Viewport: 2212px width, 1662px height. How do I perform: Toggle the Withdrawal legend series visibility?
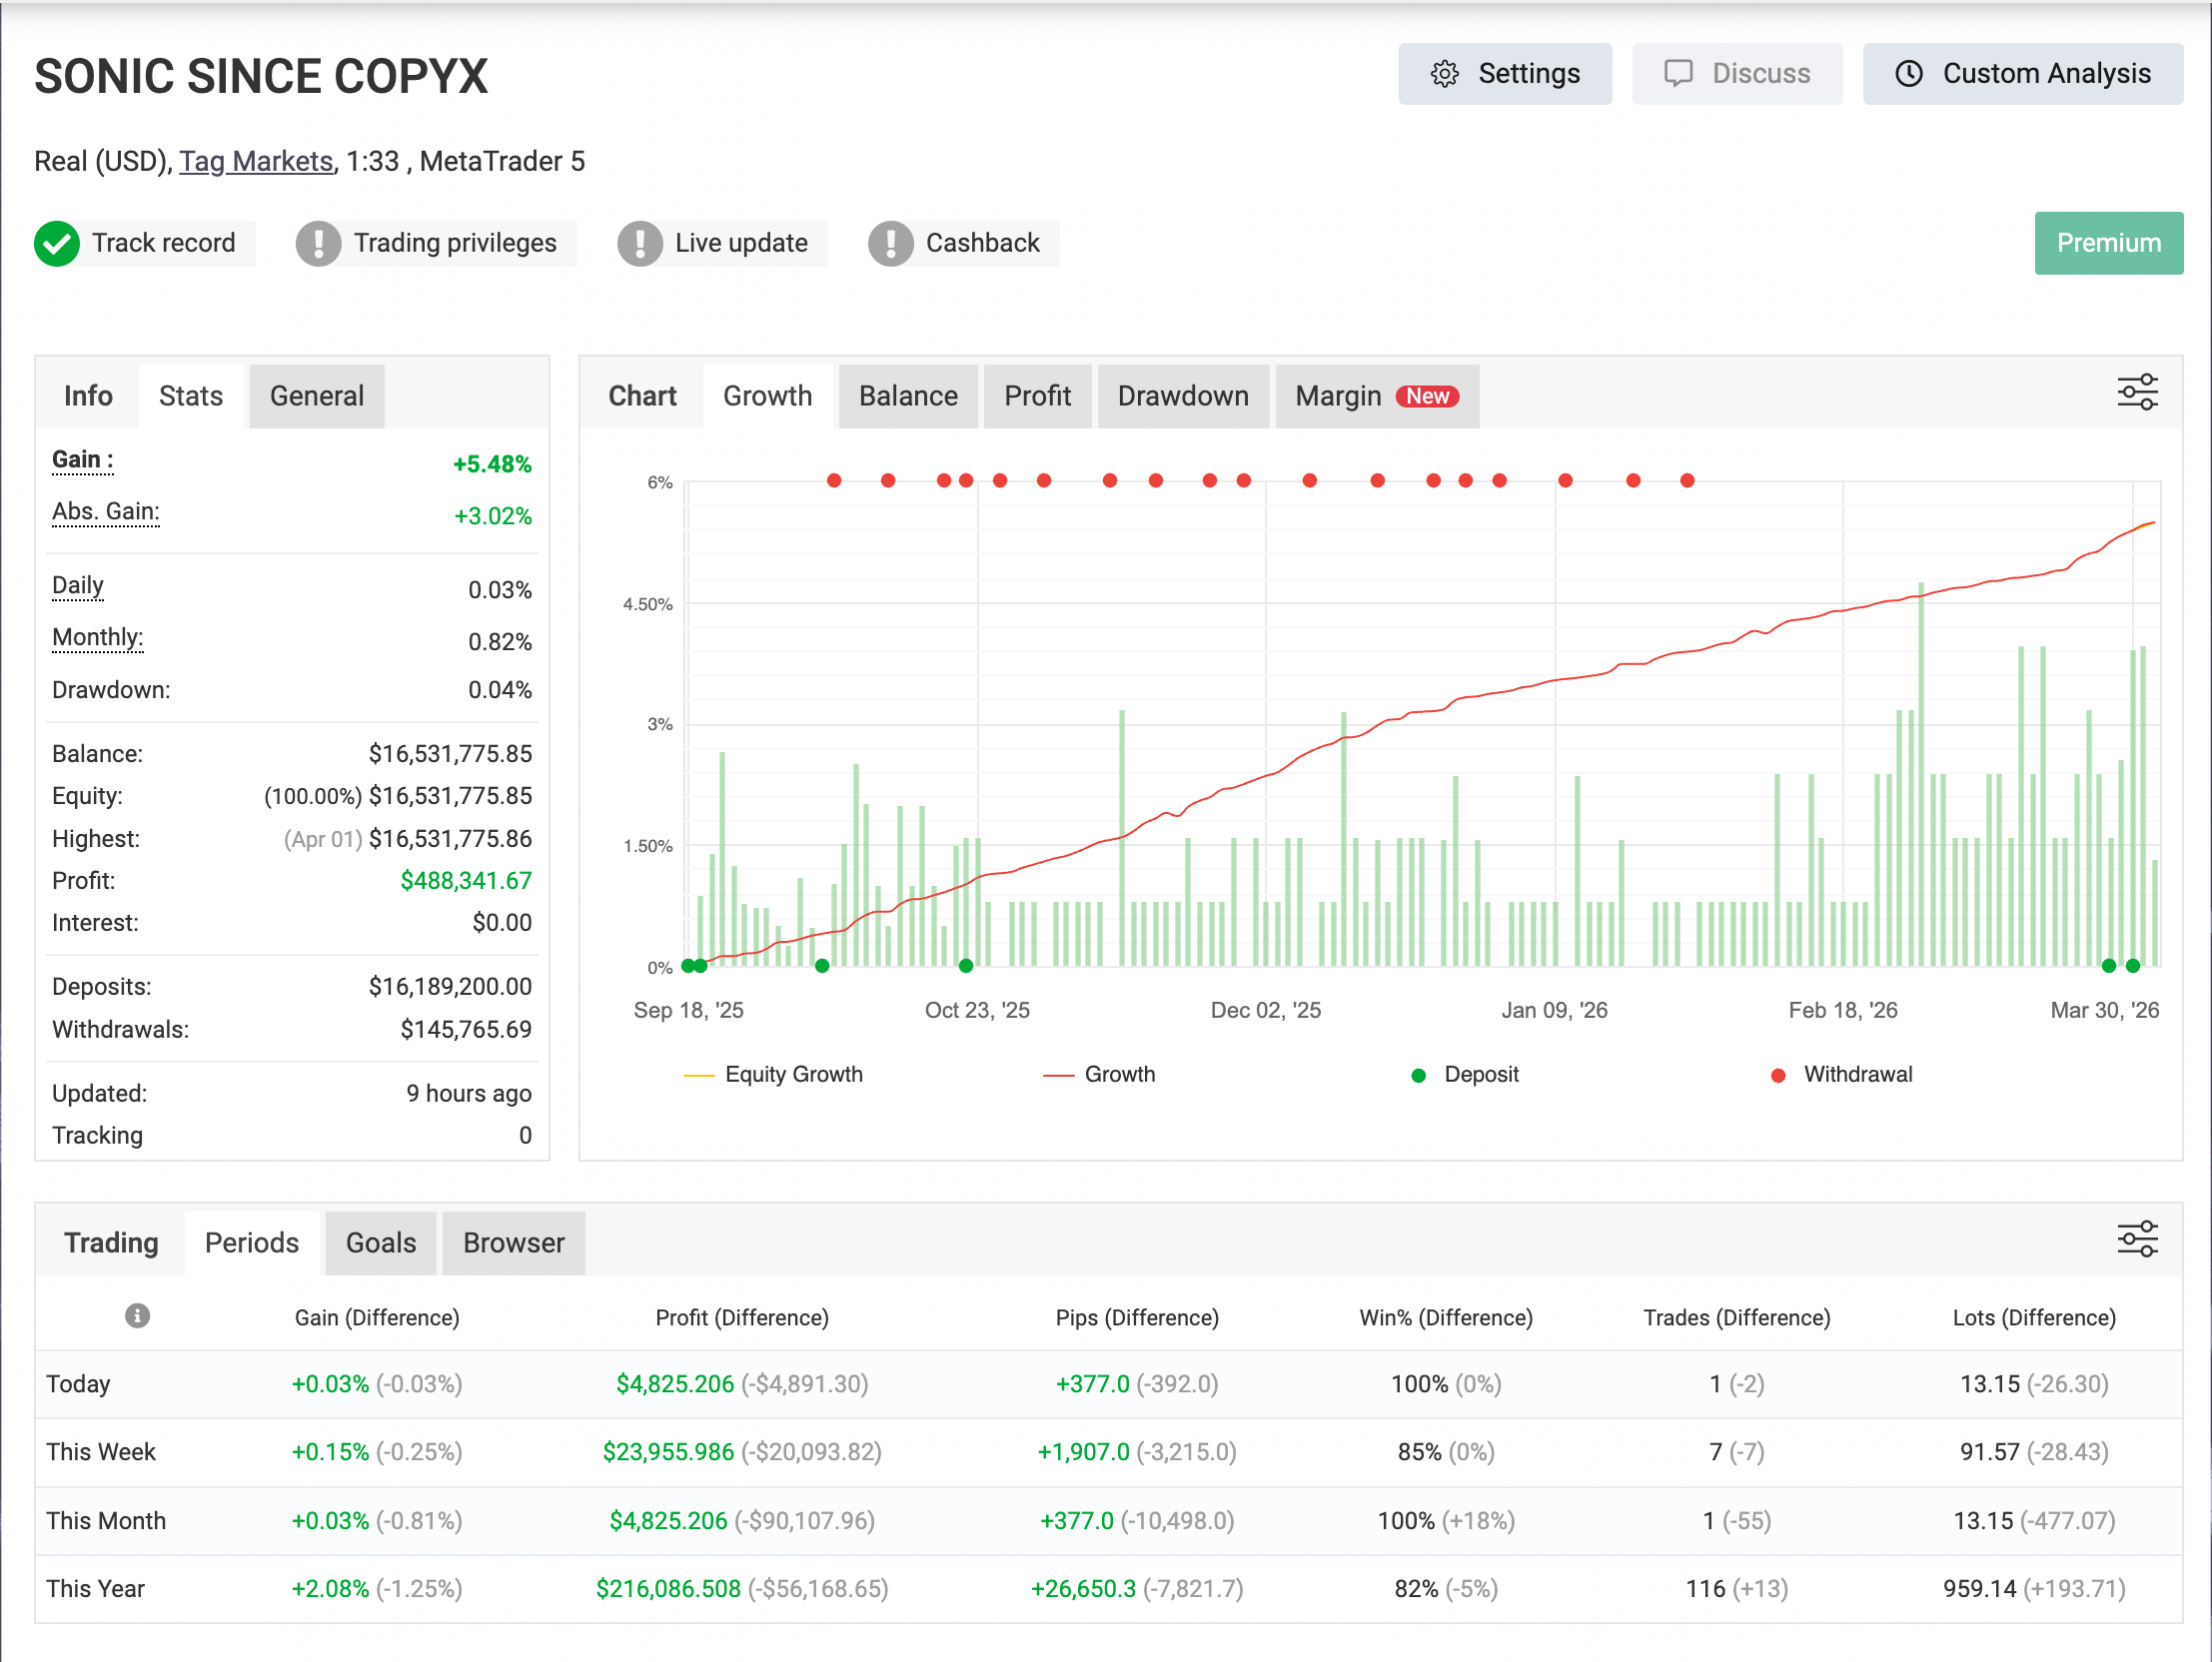pyautogui.click(x=1857, y=1074)
